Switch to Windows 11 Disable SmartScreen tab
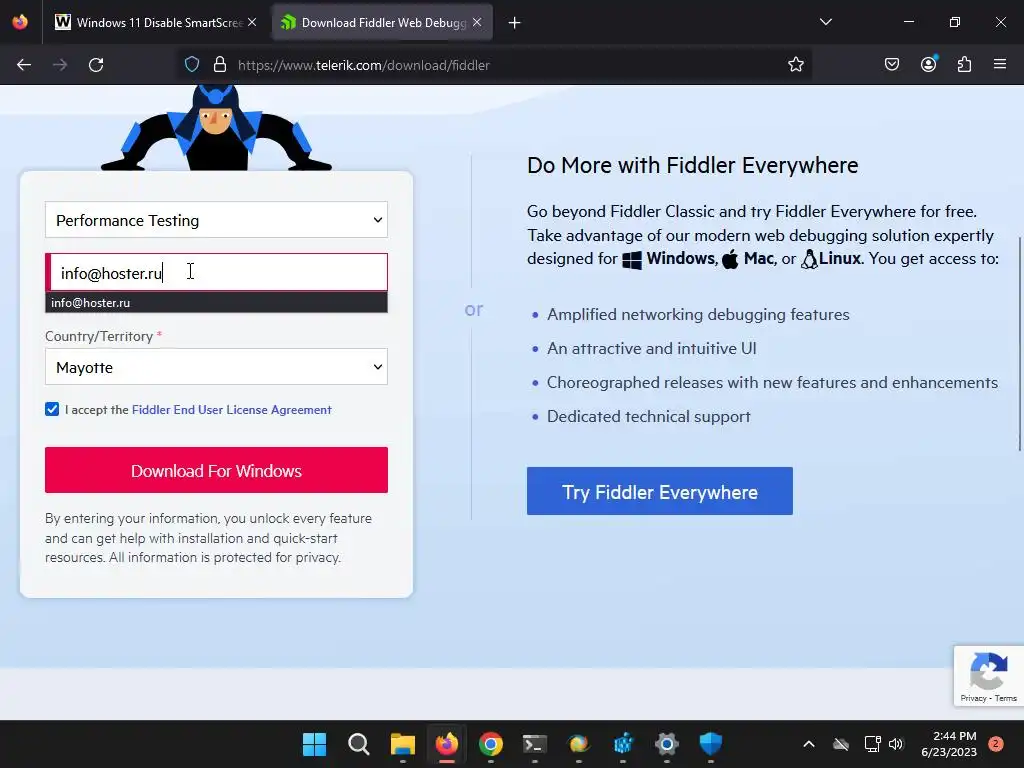Screen dimensions: 1024x768 (x=157, y=23)
